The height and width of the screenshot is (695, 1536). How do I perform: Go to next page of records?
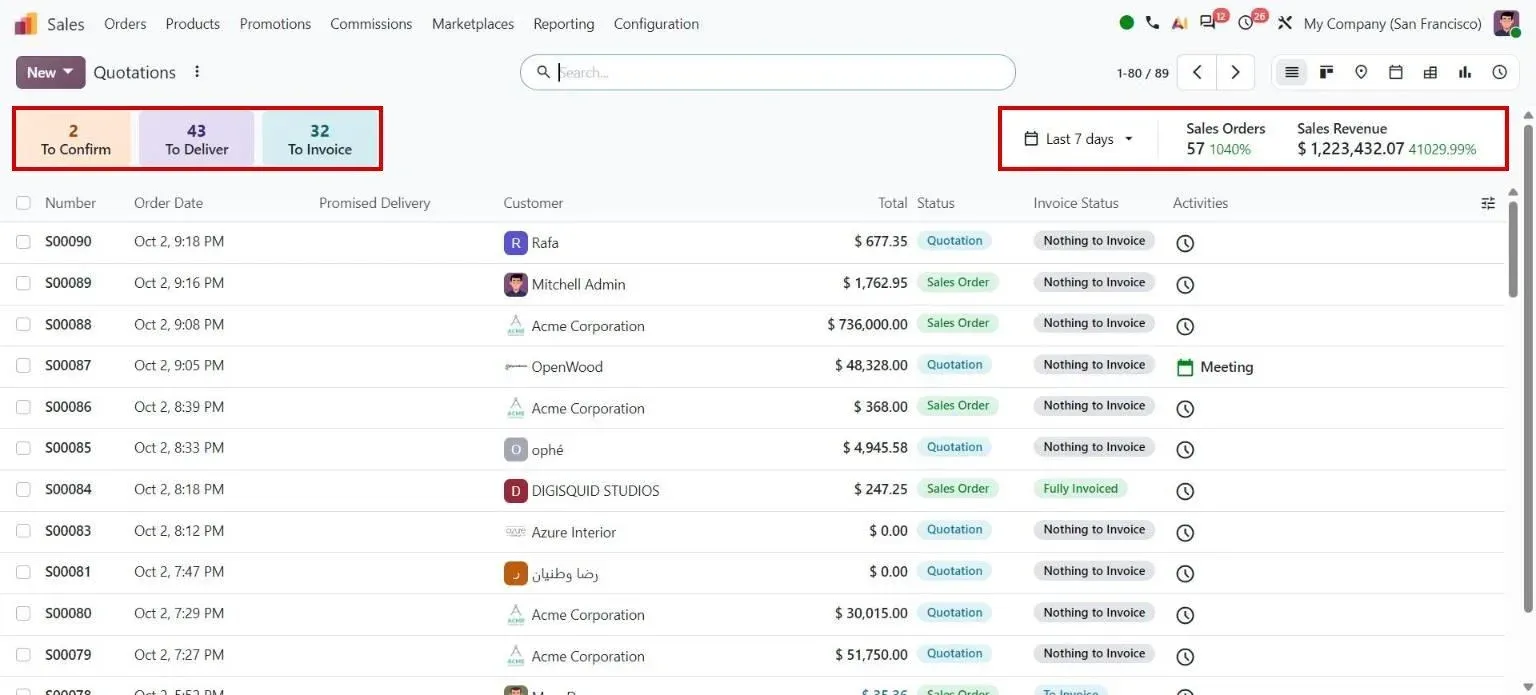click(1235, 72)
